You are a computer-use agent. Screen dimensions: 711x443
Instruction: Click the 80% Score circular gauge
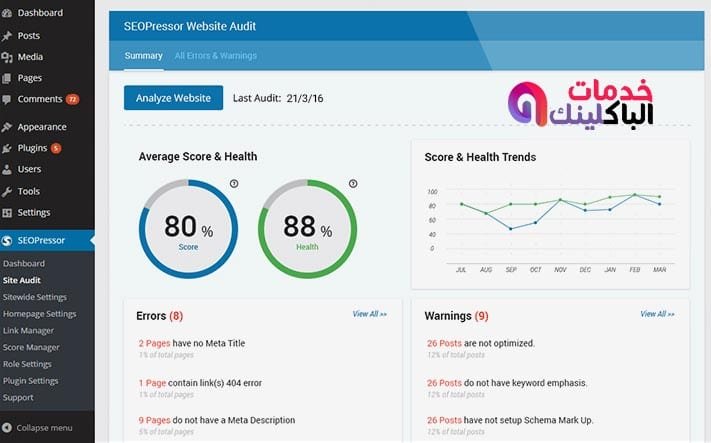click(x=187, y=230)
